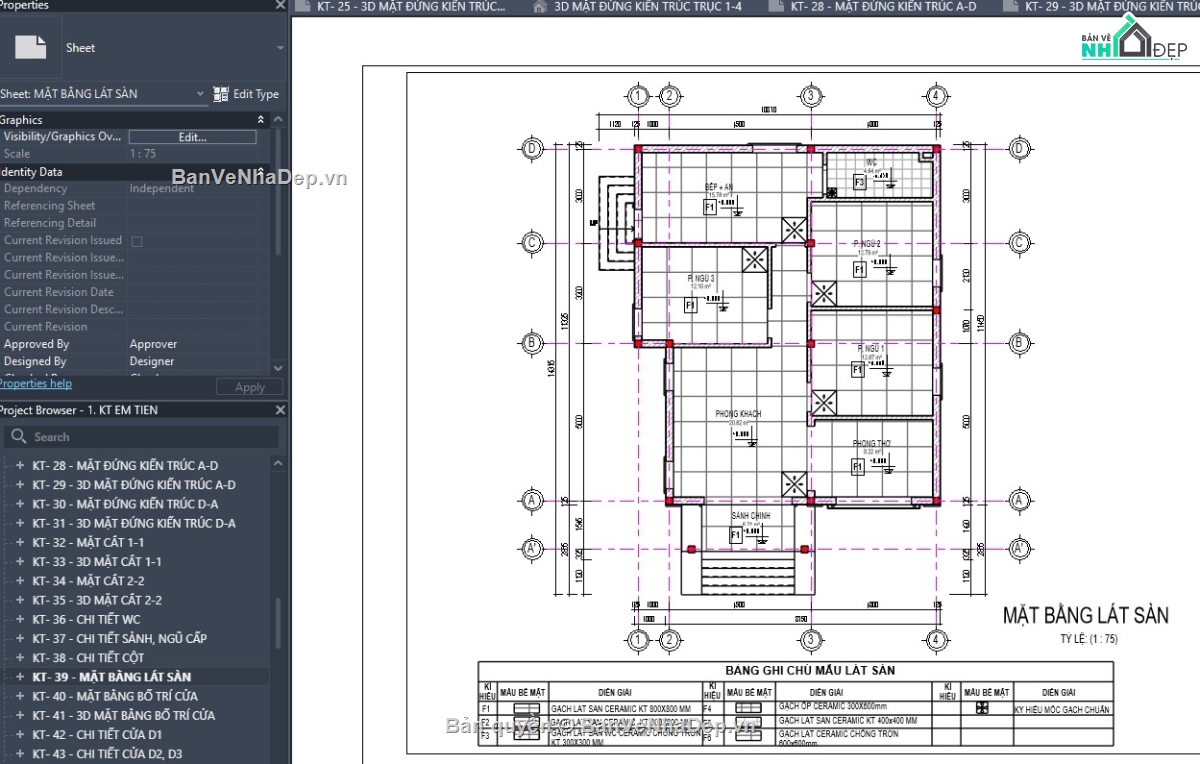This screenshot has height=764, width=1200.
Task: Open the Sheet type selector dropdown arrow
Action: coord(279,48)
